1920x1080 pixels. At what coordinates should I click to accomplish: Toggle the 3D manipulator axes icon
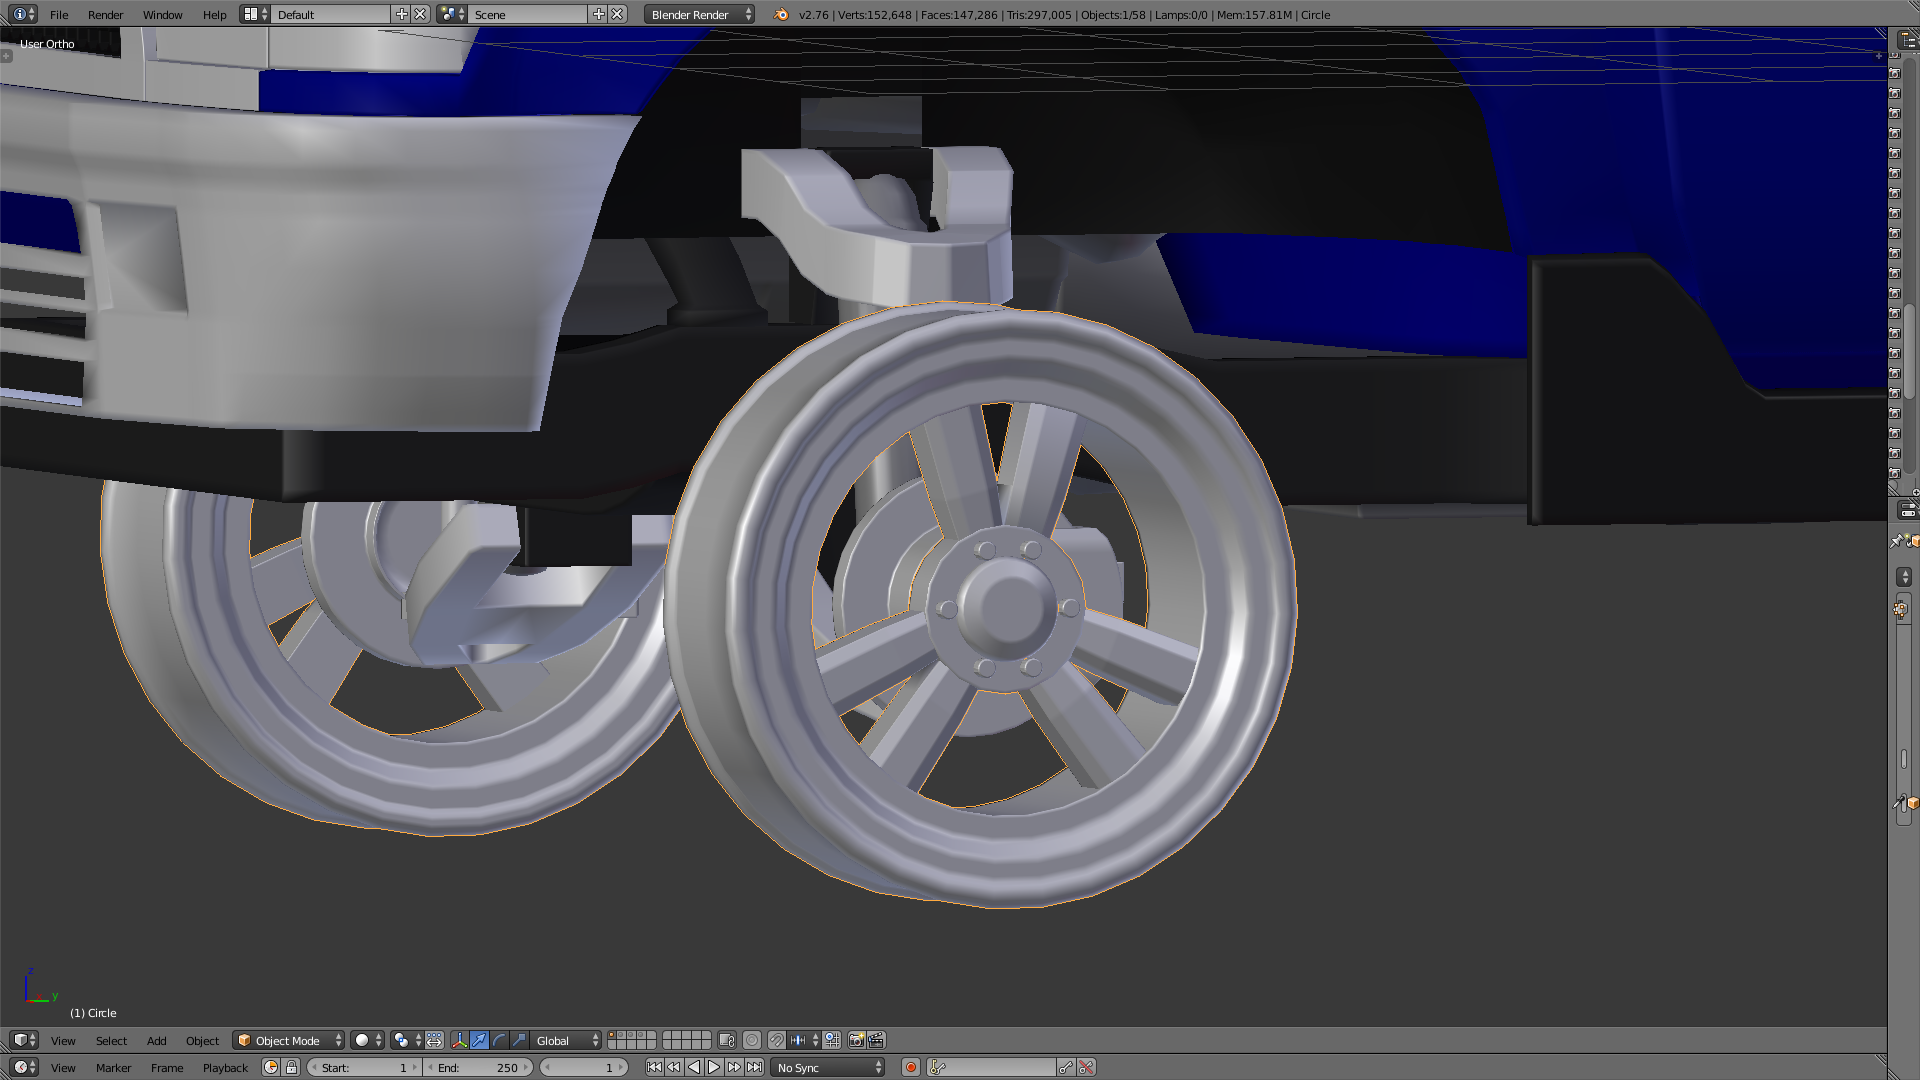(459, 1040)
